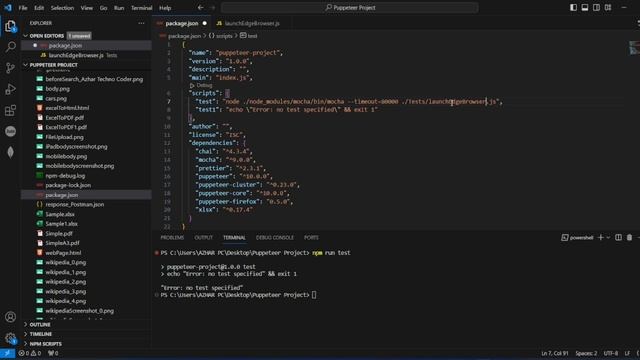Screen dimensions: 640x360
Task: Open errors and warnings status indicator
Action: pos(30,353)
